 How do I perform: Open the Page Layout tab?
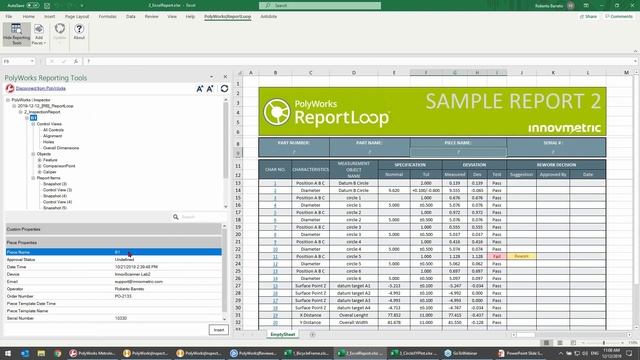pos(77,16)
